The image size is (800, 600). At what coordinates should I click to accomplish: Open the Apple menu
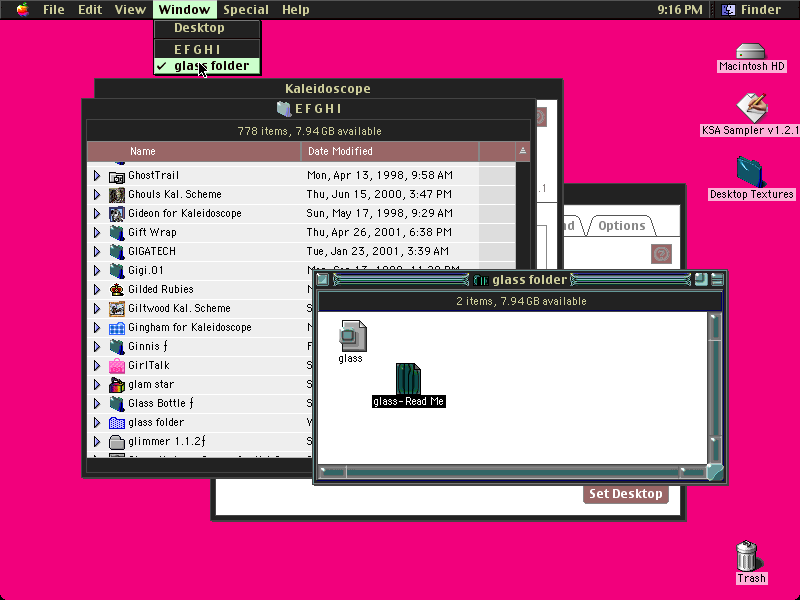[x=22, y=9]
